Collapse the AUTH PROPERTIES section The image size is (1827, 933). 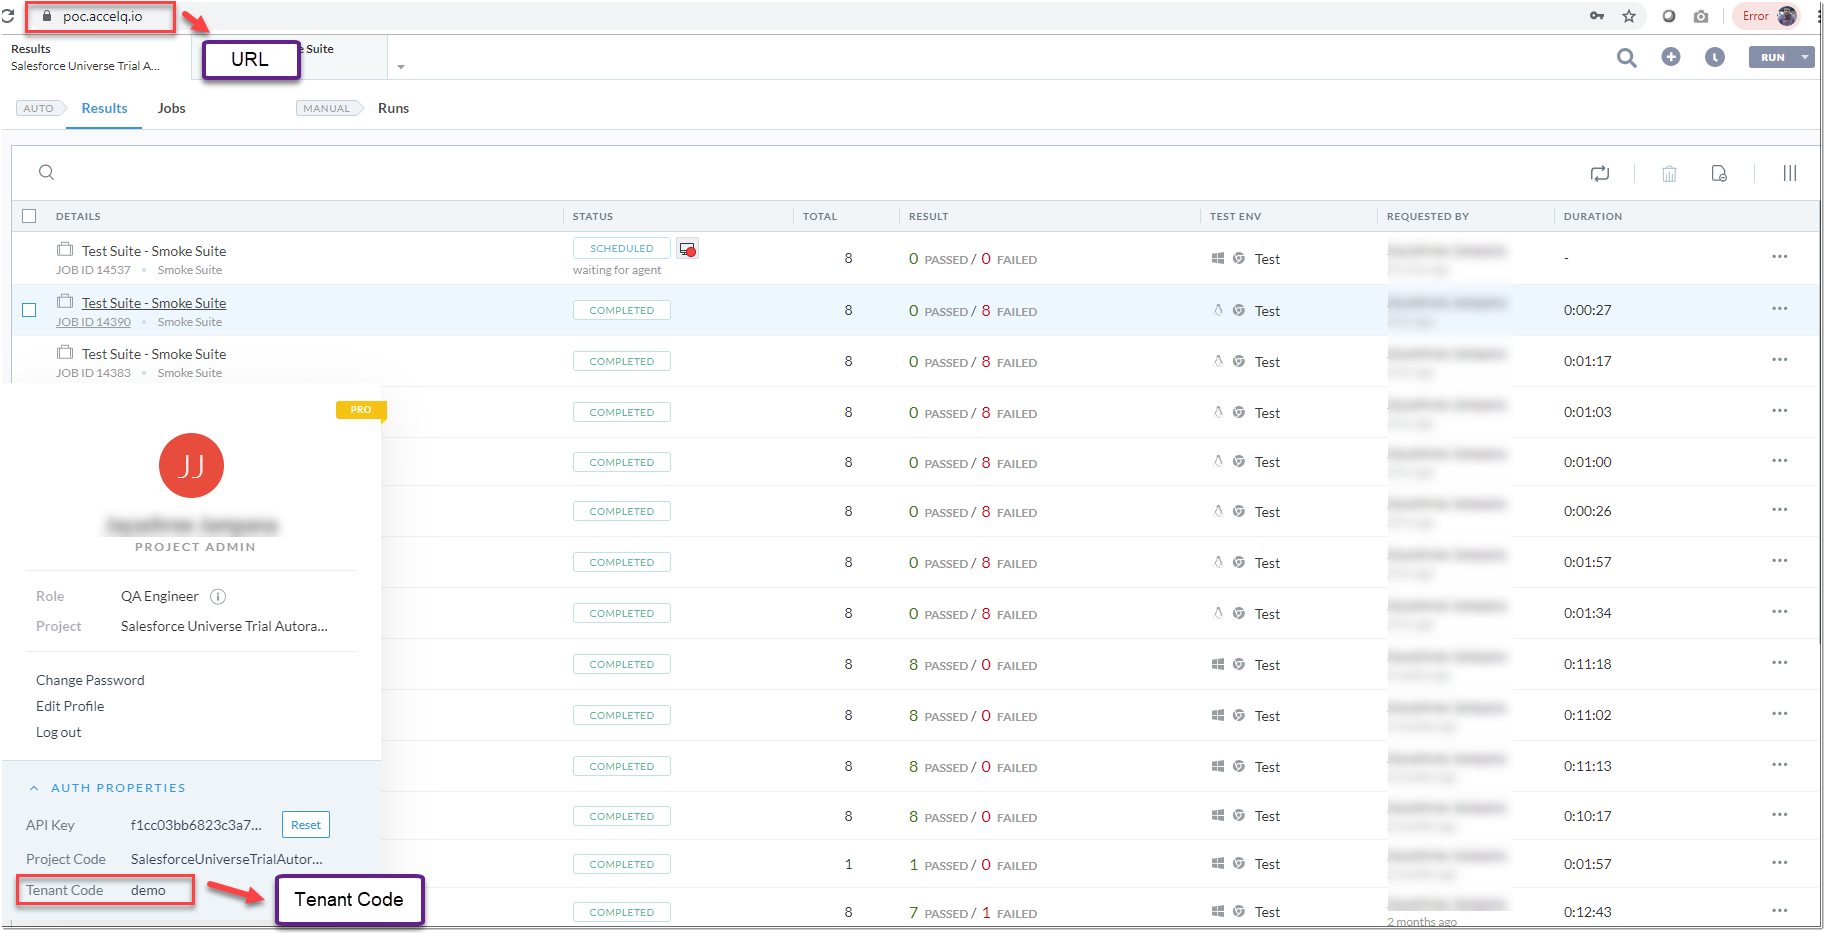click(x=34, y=788)
